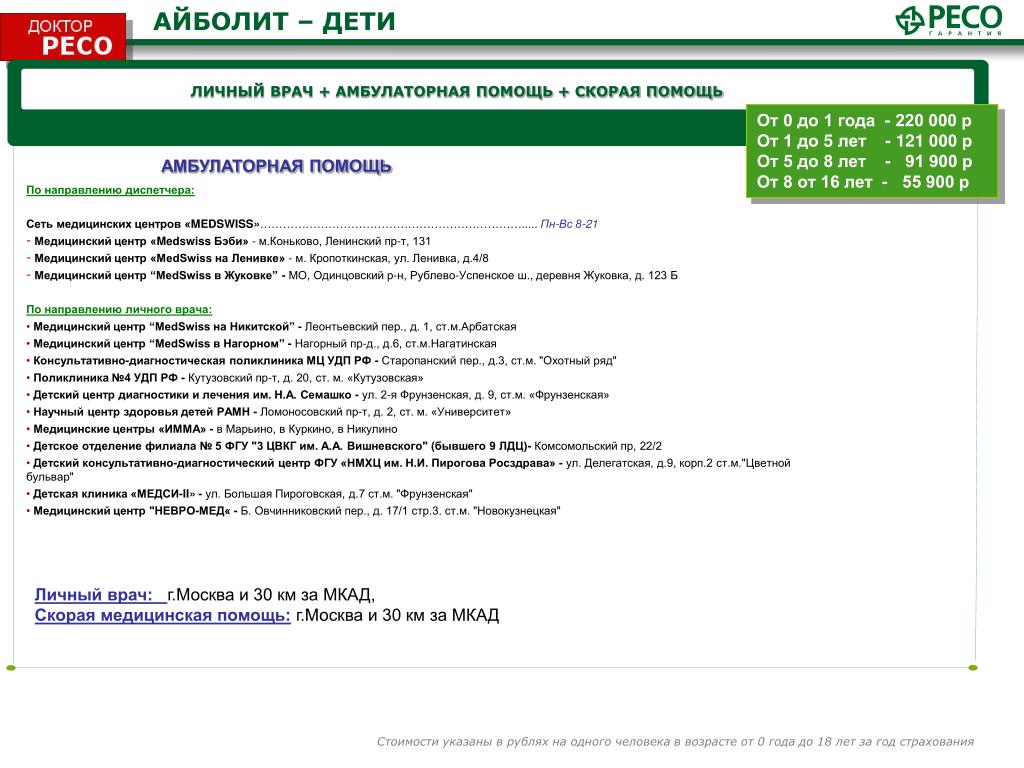Click the От 8 от 16 лет price line
This screenshot has width=1024, height=768.
click(863, 182)
